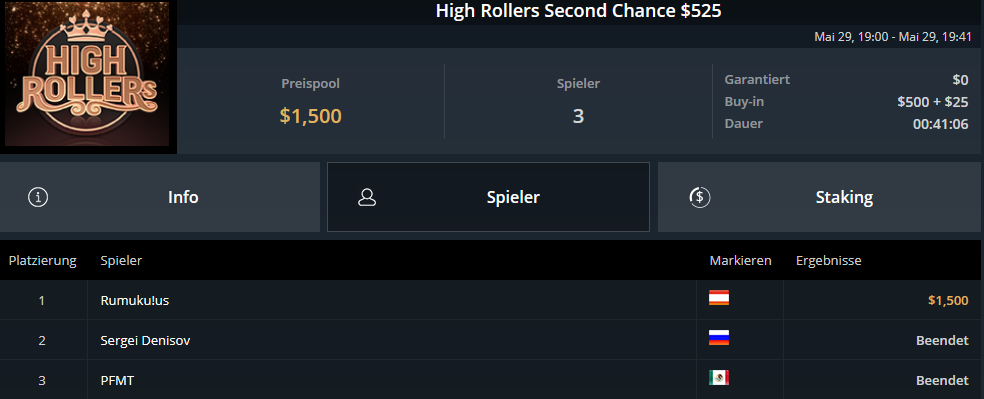Click the tournament title High Rollers Second Chance
This screenshot has width=984, height=399.
pos(578,11)
